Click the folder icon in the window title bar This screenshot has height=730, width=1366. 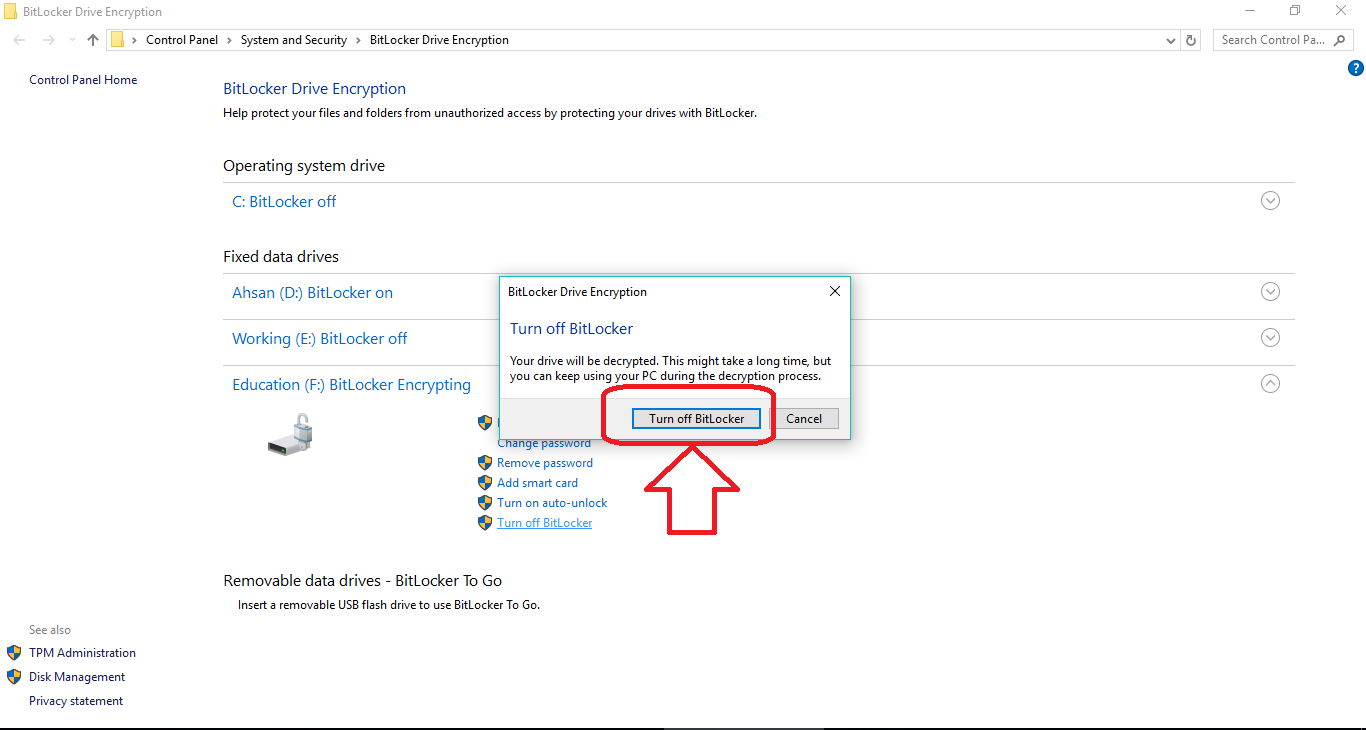(x=10, y=11)
